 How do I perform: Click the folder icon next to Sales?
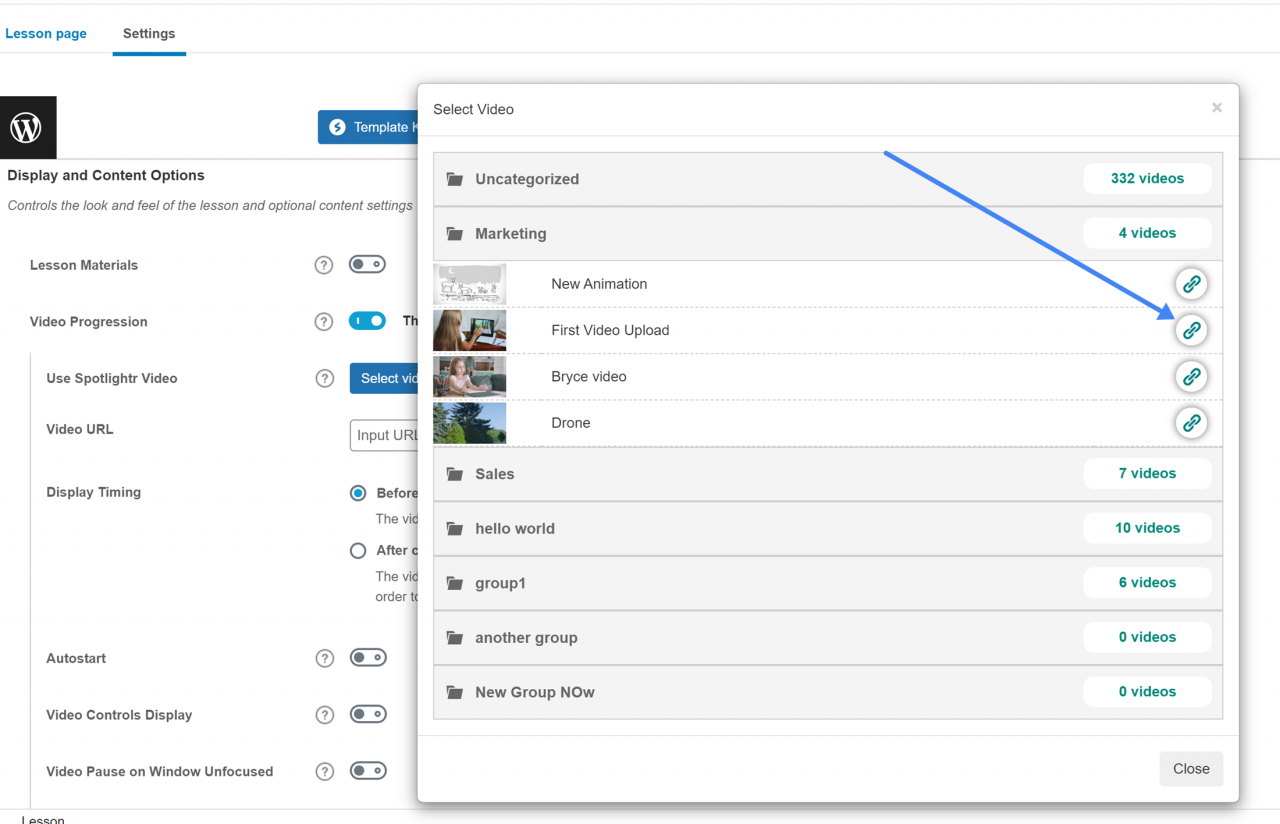coord(455,473)
